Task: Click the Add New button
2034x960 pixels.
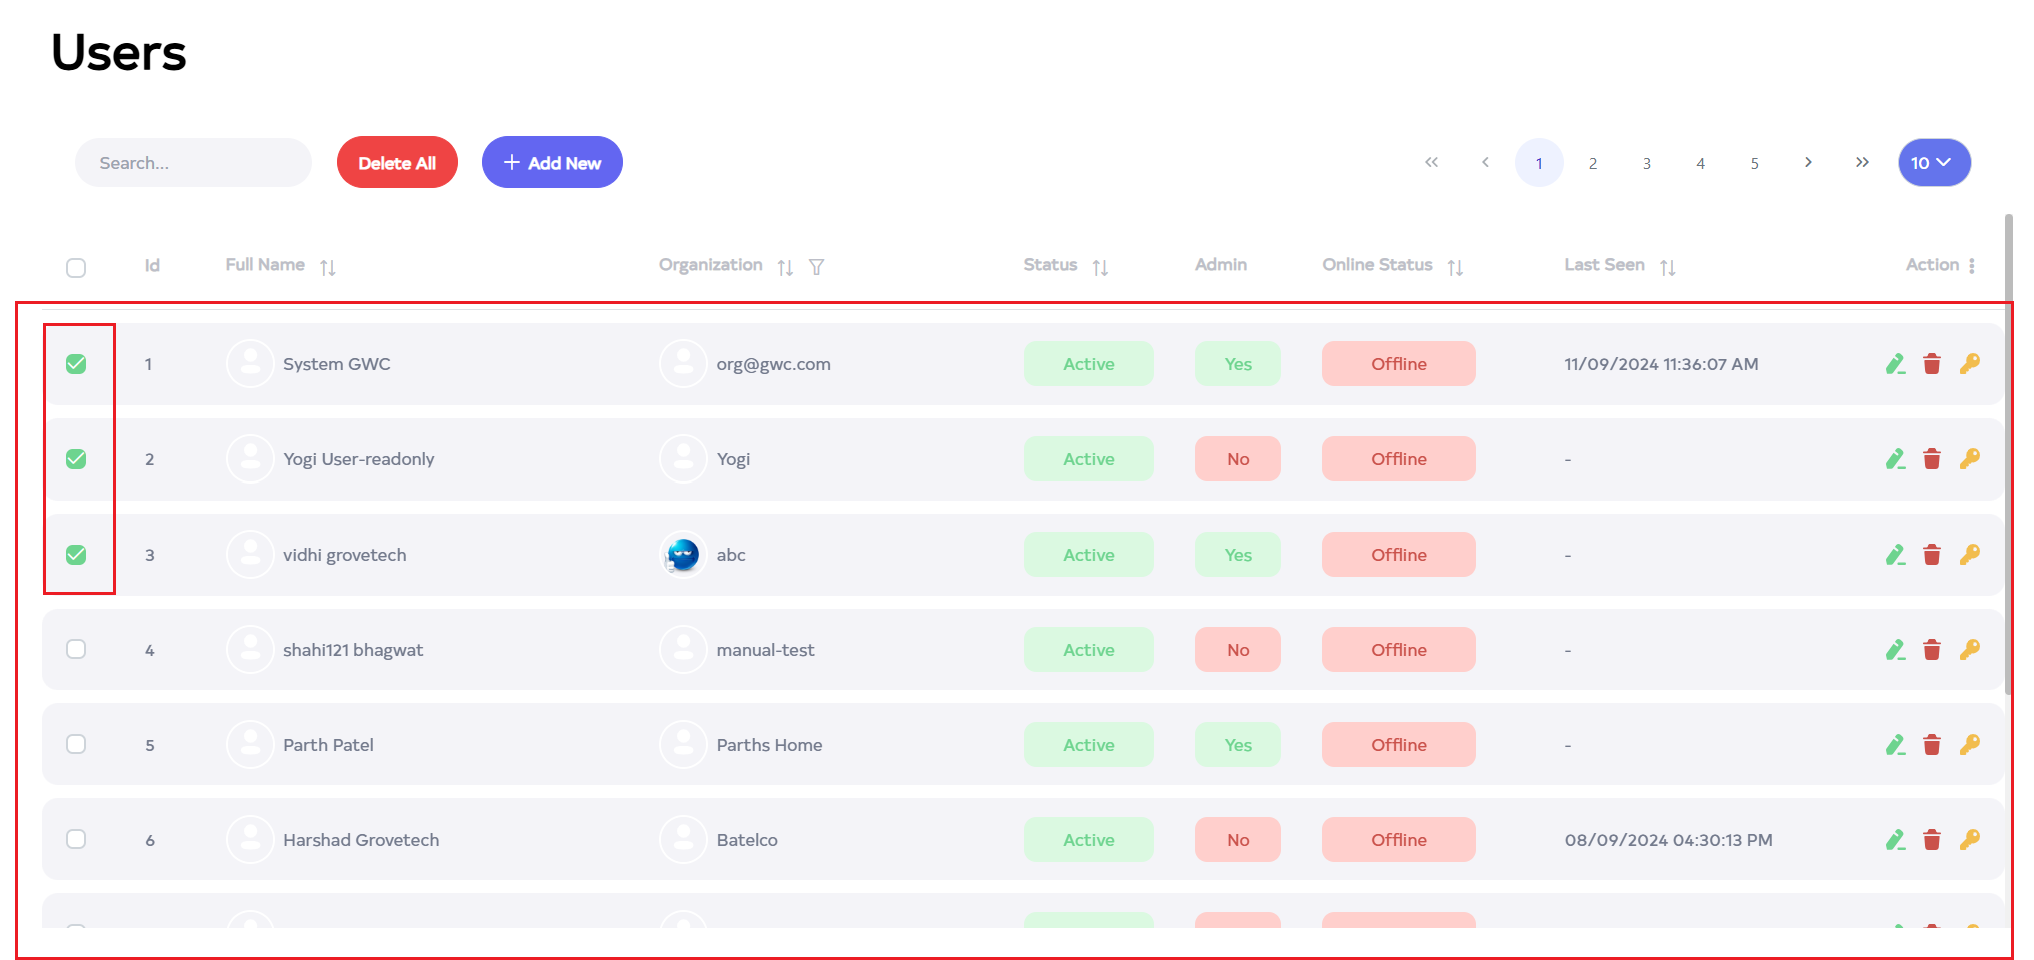Action: (x=552, y=163)
